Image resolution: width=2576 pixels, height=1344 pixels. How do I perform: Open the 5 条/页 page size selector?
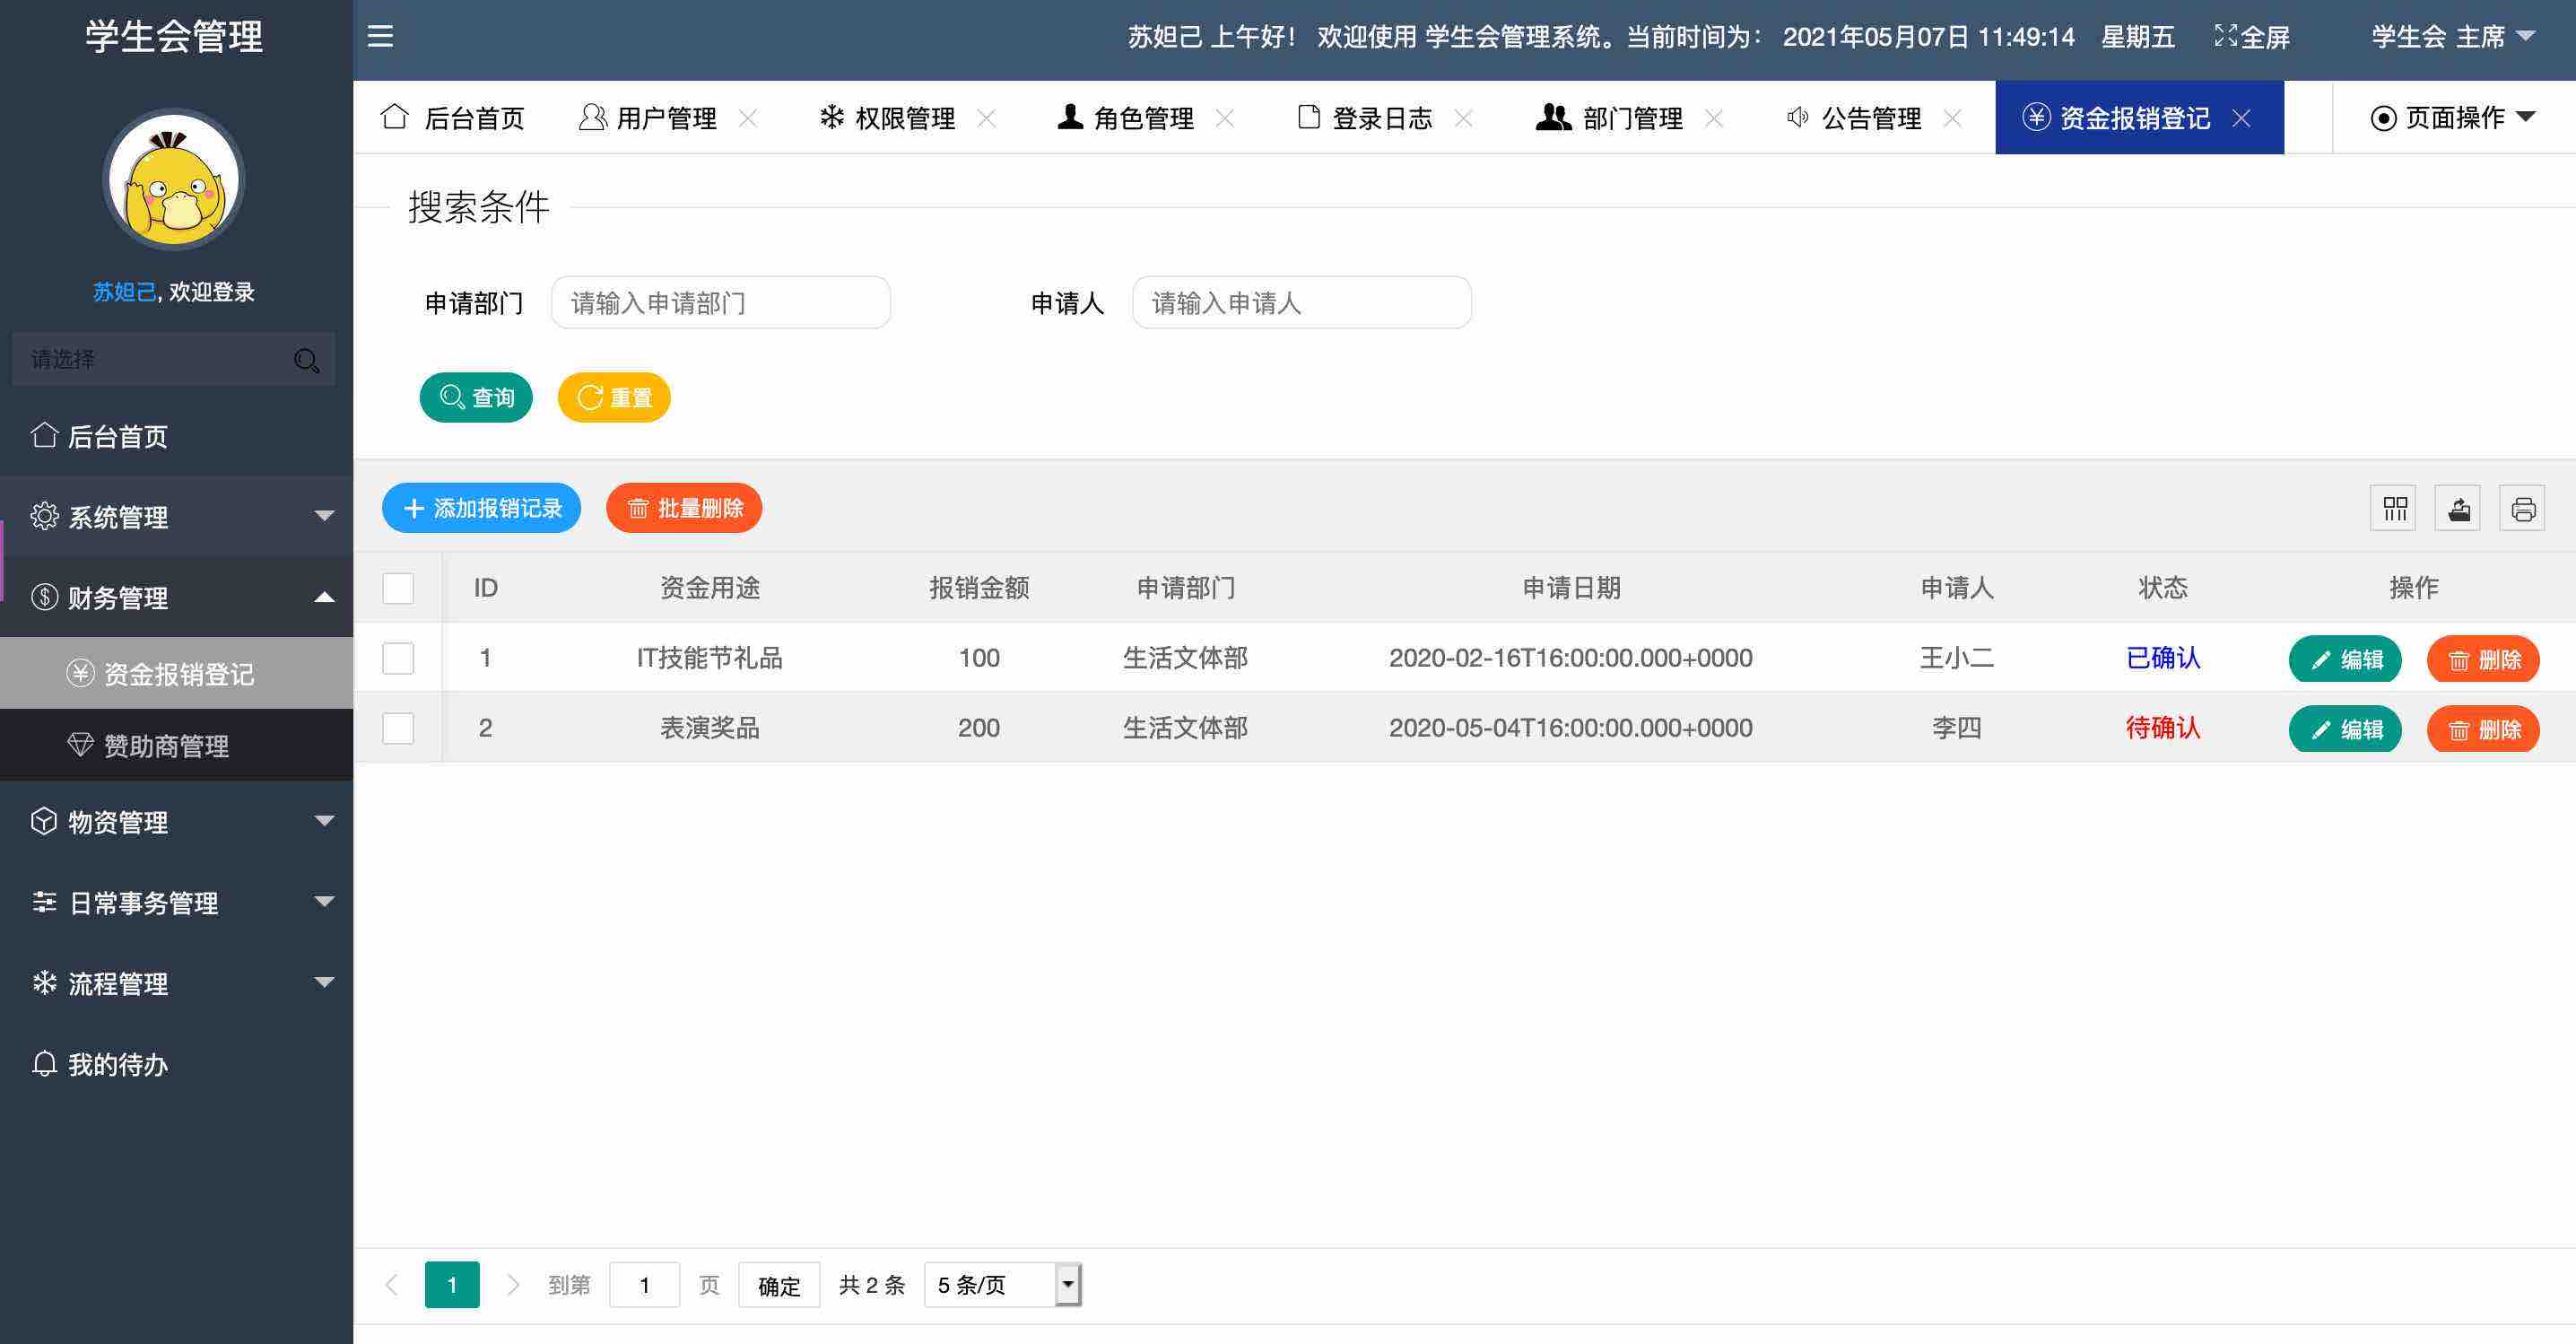1002,1285
